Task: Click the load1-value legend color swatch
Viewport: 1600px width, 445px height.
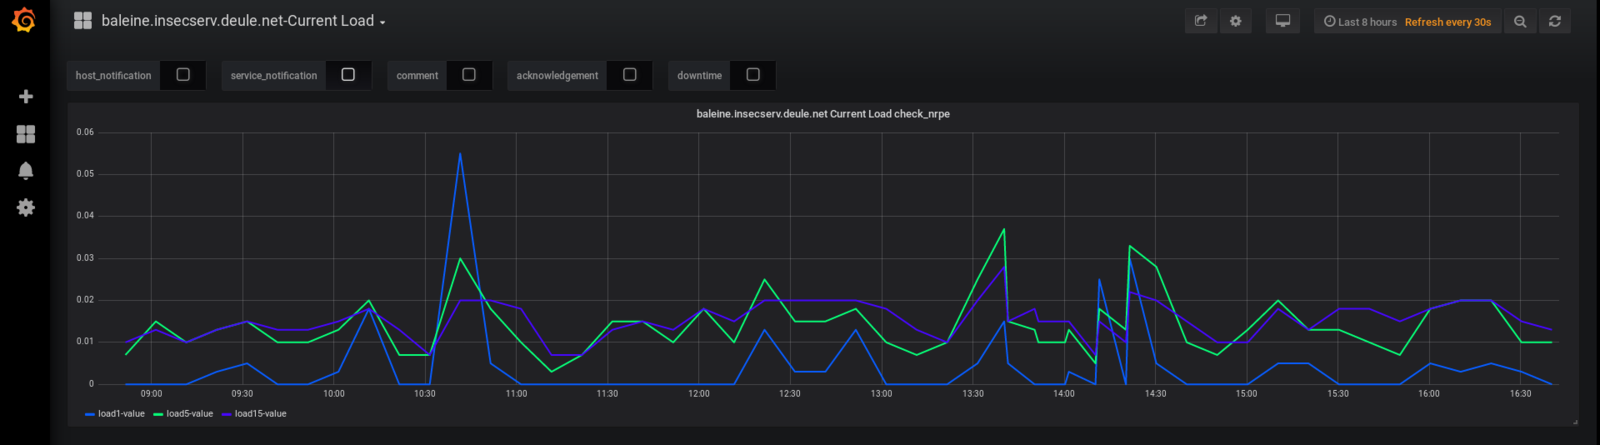Action: pyautogui.click(x=90, y=414)
